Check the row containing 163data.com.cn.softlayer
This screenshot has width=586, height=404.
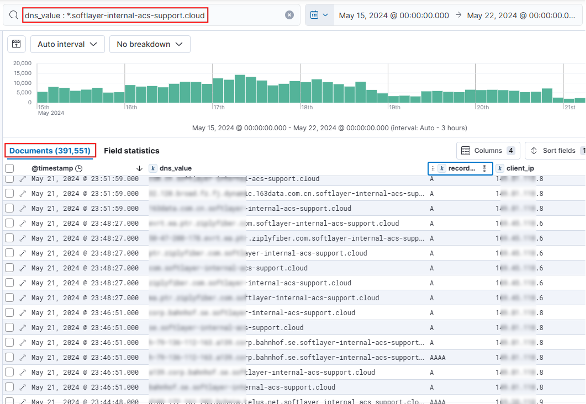10,193
